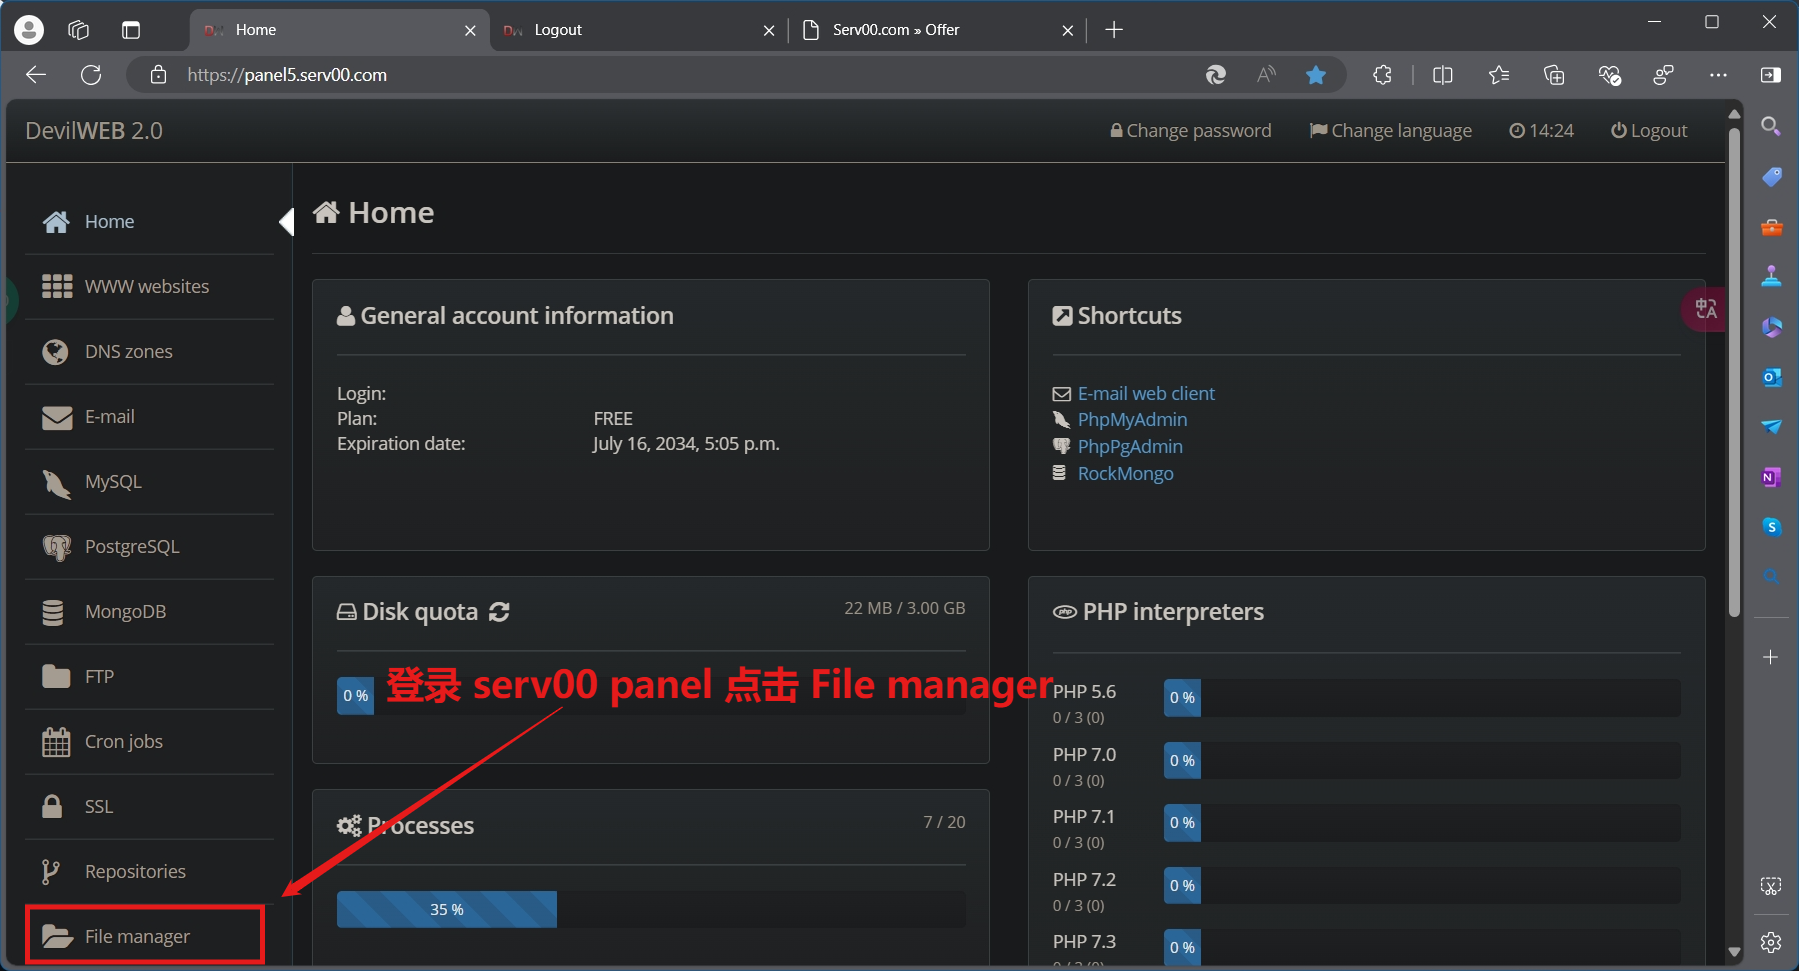This screenshot has height=971, width=1799.
Task: Open PhpPgAdmin shortcut
Action: (x=1130, y=447)
